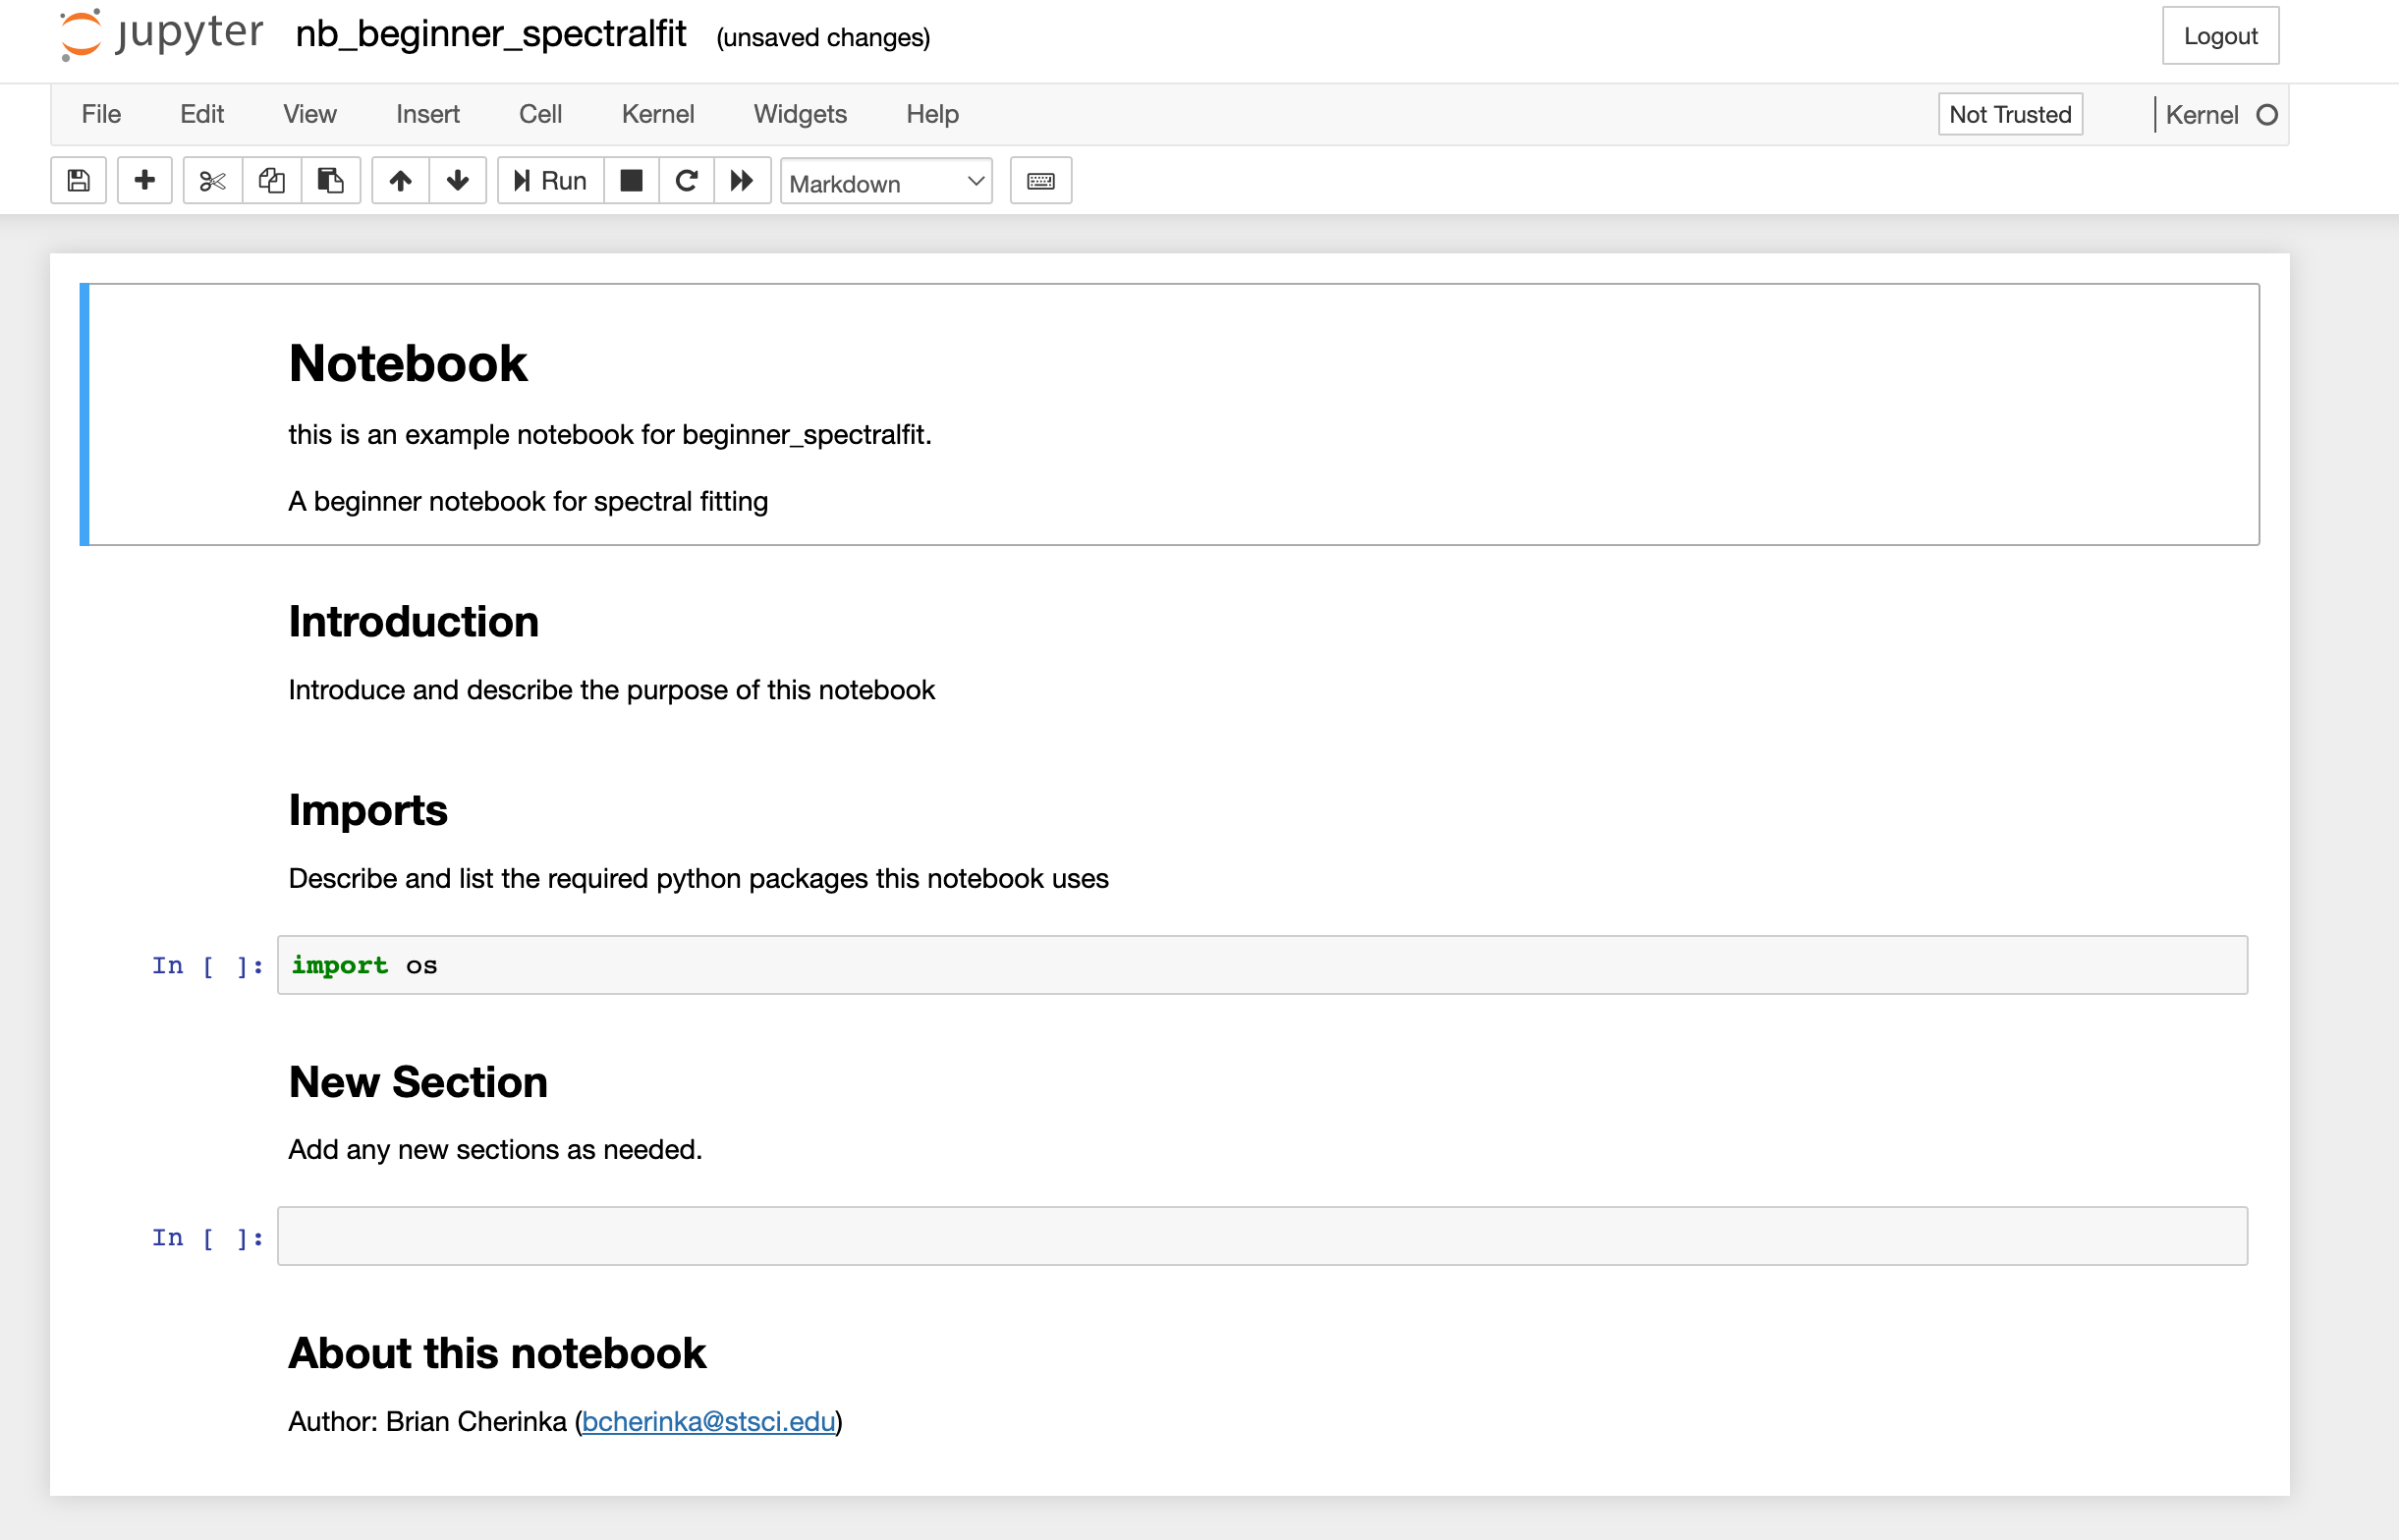This screenshot has width=2399, height=1540.
Task: Open the File menu
Action: click(x=100, y=114)
